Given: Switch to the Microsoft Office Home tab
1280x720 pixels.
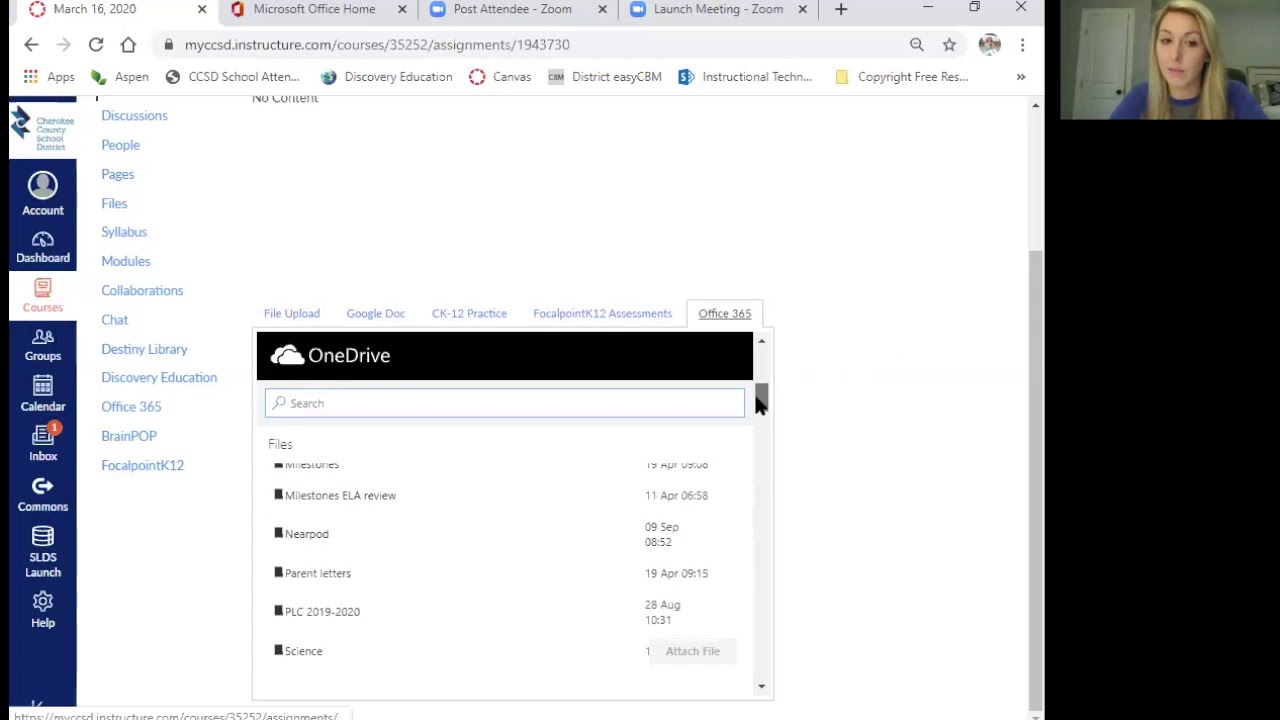Looking at the screenshot, I should point(314,9).
